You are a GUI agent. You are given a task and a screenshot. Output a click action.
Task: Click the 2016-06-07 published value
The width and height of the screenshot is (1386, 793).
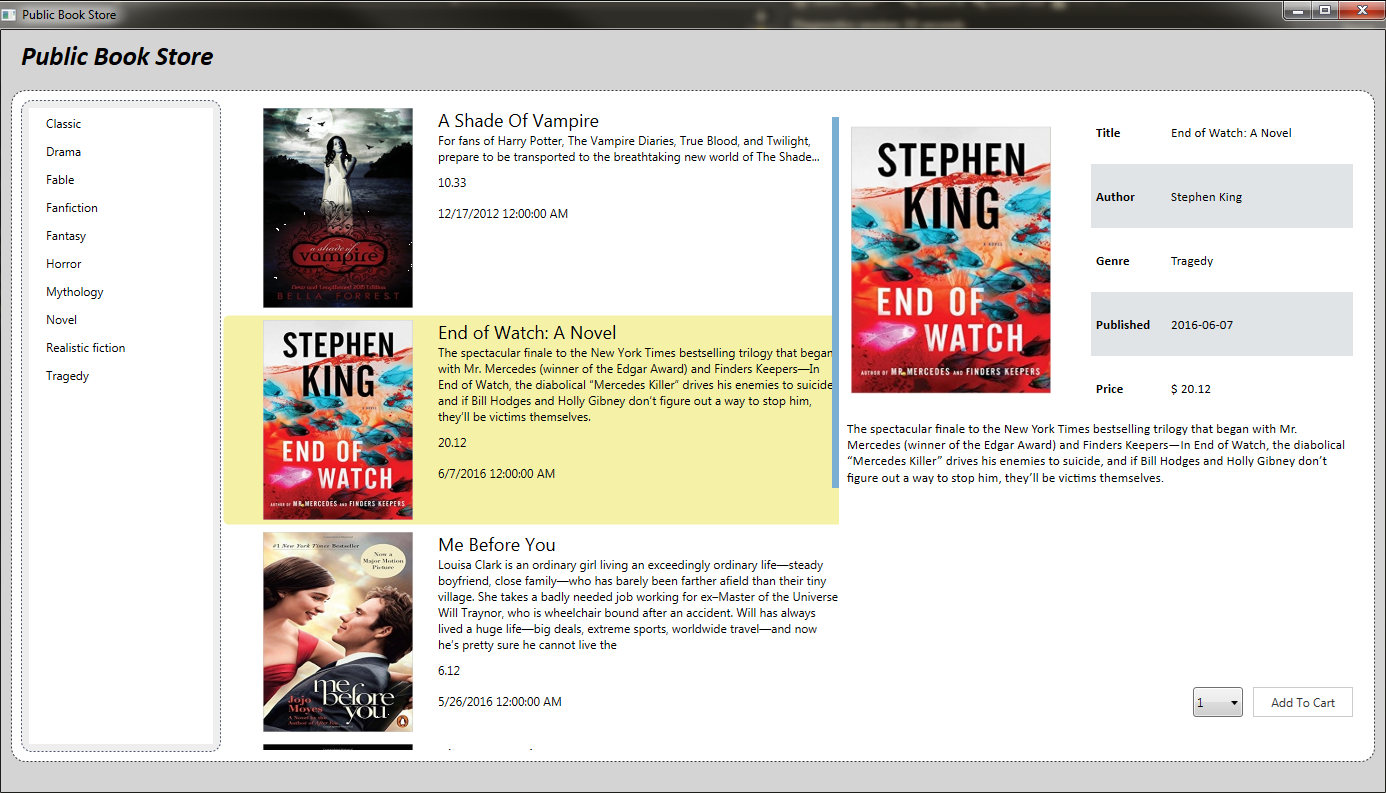(1202, 325)
